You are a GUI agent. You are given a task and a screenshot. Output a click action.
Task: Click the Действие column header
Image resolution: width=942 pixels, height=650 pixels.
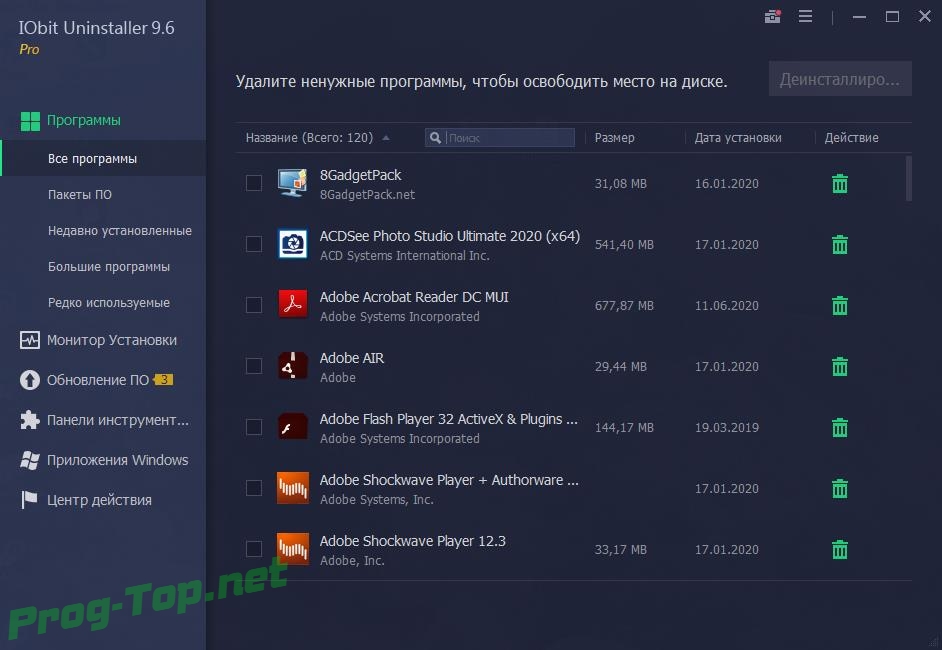click(851, 138)
